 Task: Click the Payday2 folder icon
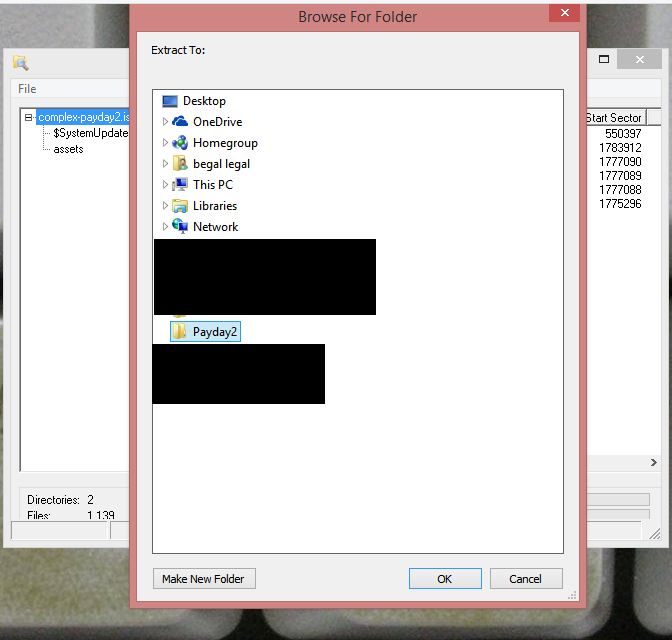click(x=180, y=332)
